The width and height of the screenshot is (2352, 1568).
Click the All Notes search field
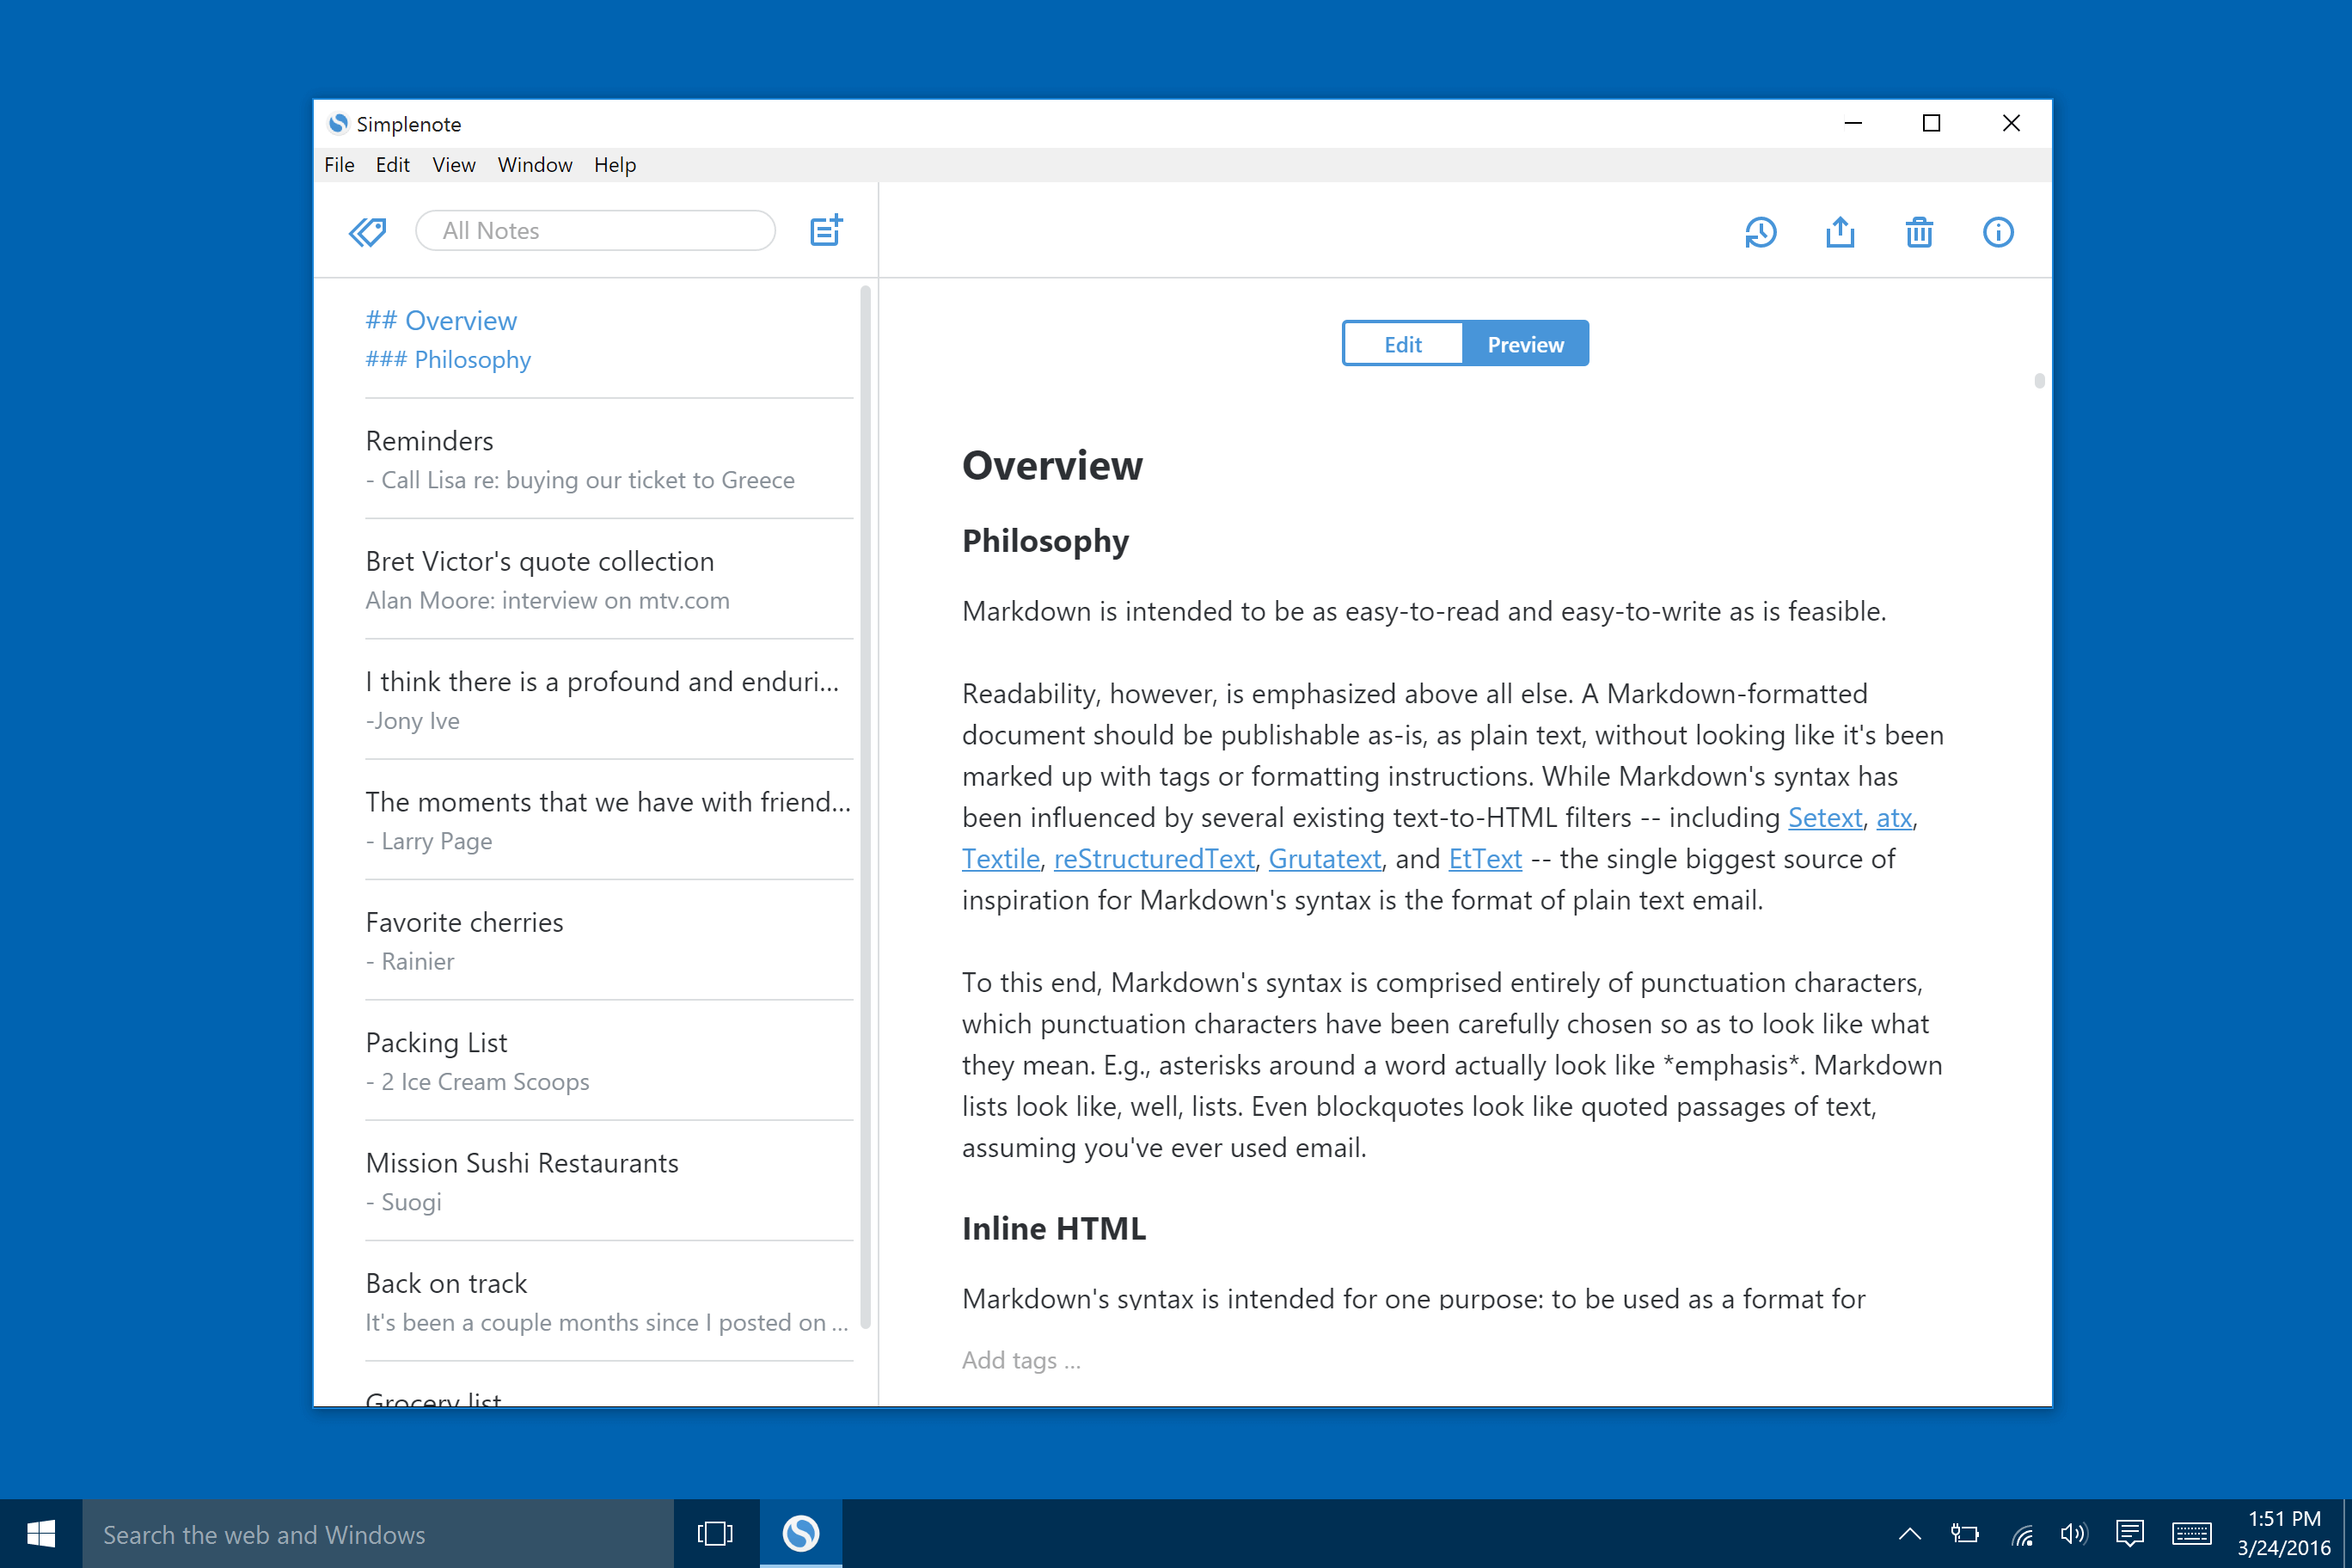tap(597, 230)
